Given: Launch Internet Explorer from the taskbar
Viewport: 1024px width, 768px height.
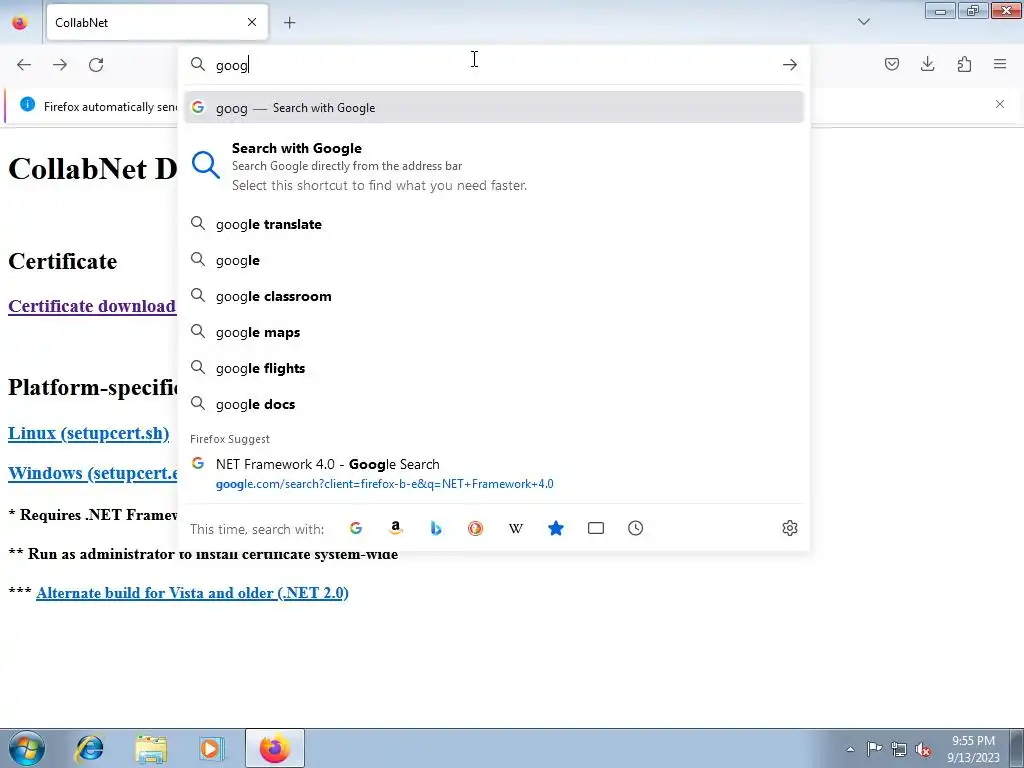Looking at the screenshot, I should coord(89,748).
